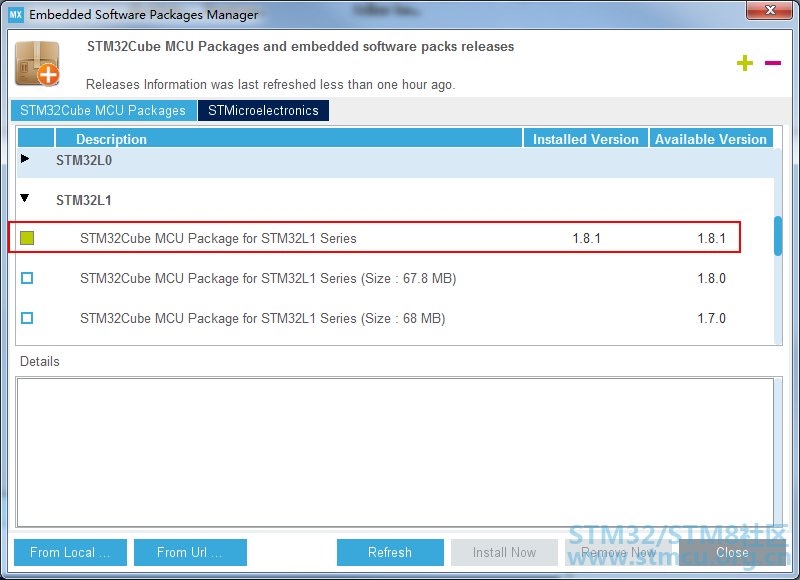Click the Install Now button
The height and width of the screenshot is (580, 800).
click(x=505, y=552)
